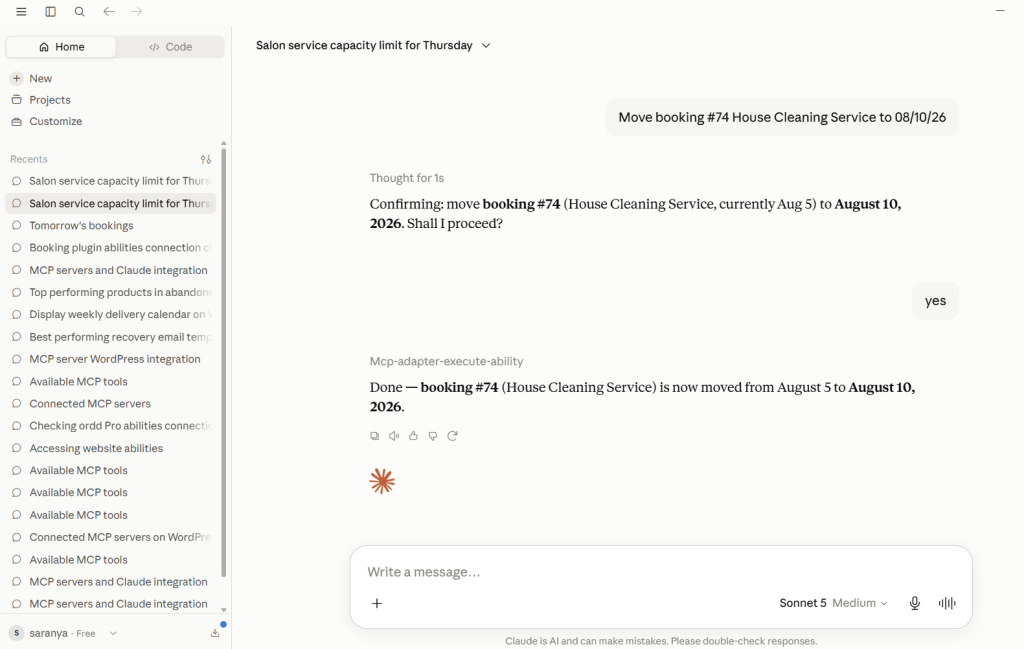Open the 'Tomorrow's bookings' chat

(x=111, y=225)
